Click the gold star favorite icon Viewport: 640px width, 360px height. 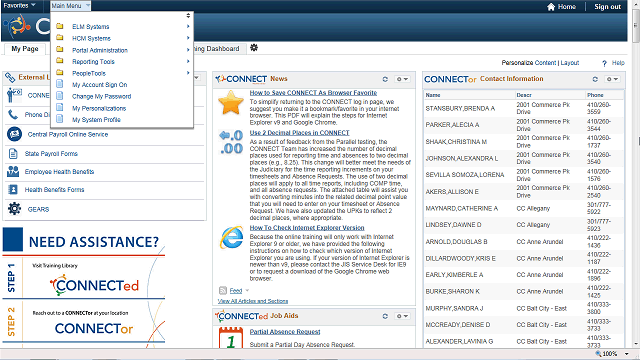(231, 102)
